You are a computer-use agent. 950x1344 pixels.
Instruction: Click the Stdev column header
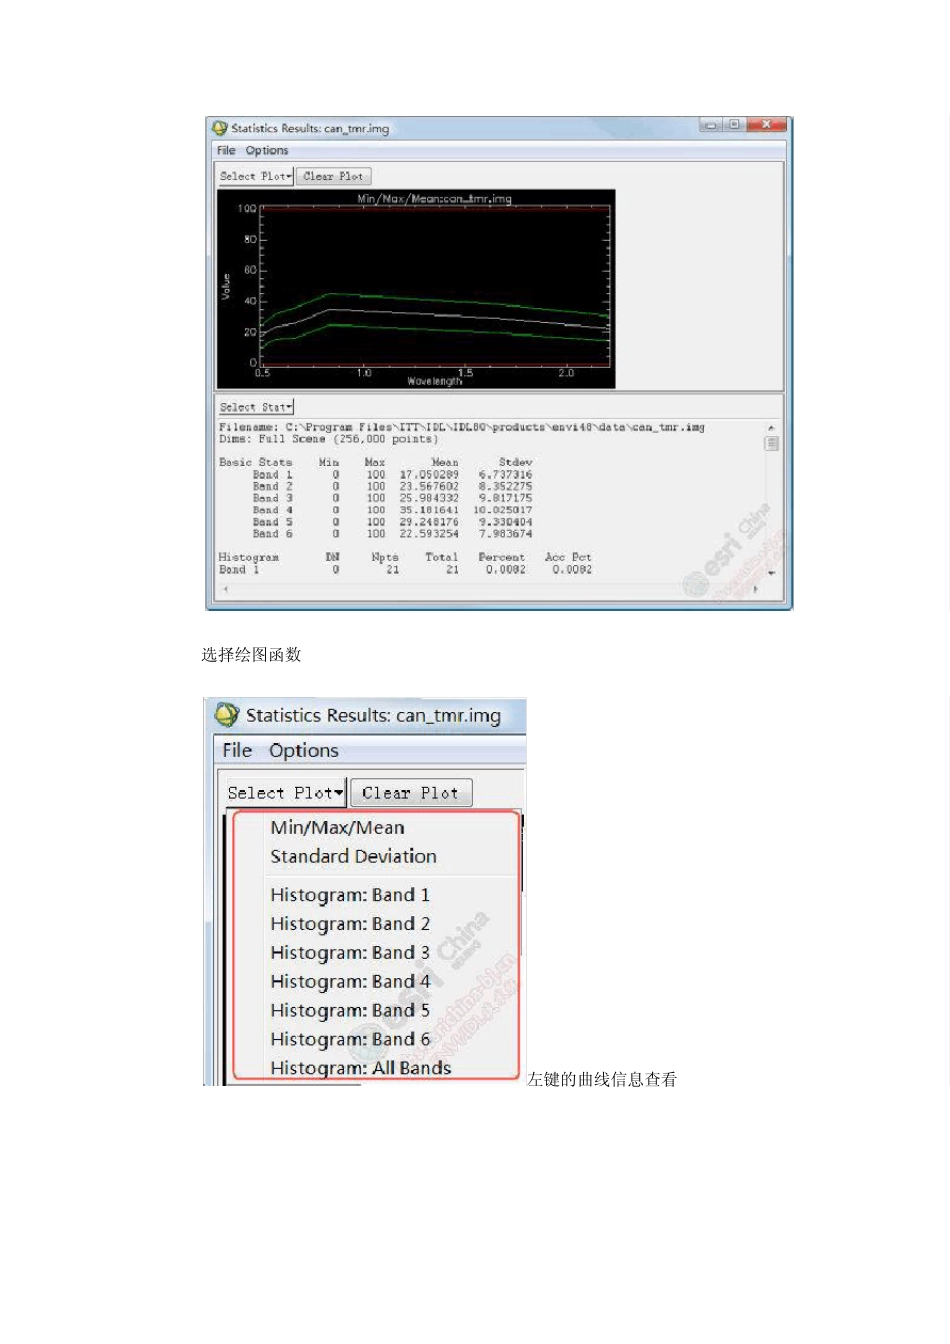(516, 463)
